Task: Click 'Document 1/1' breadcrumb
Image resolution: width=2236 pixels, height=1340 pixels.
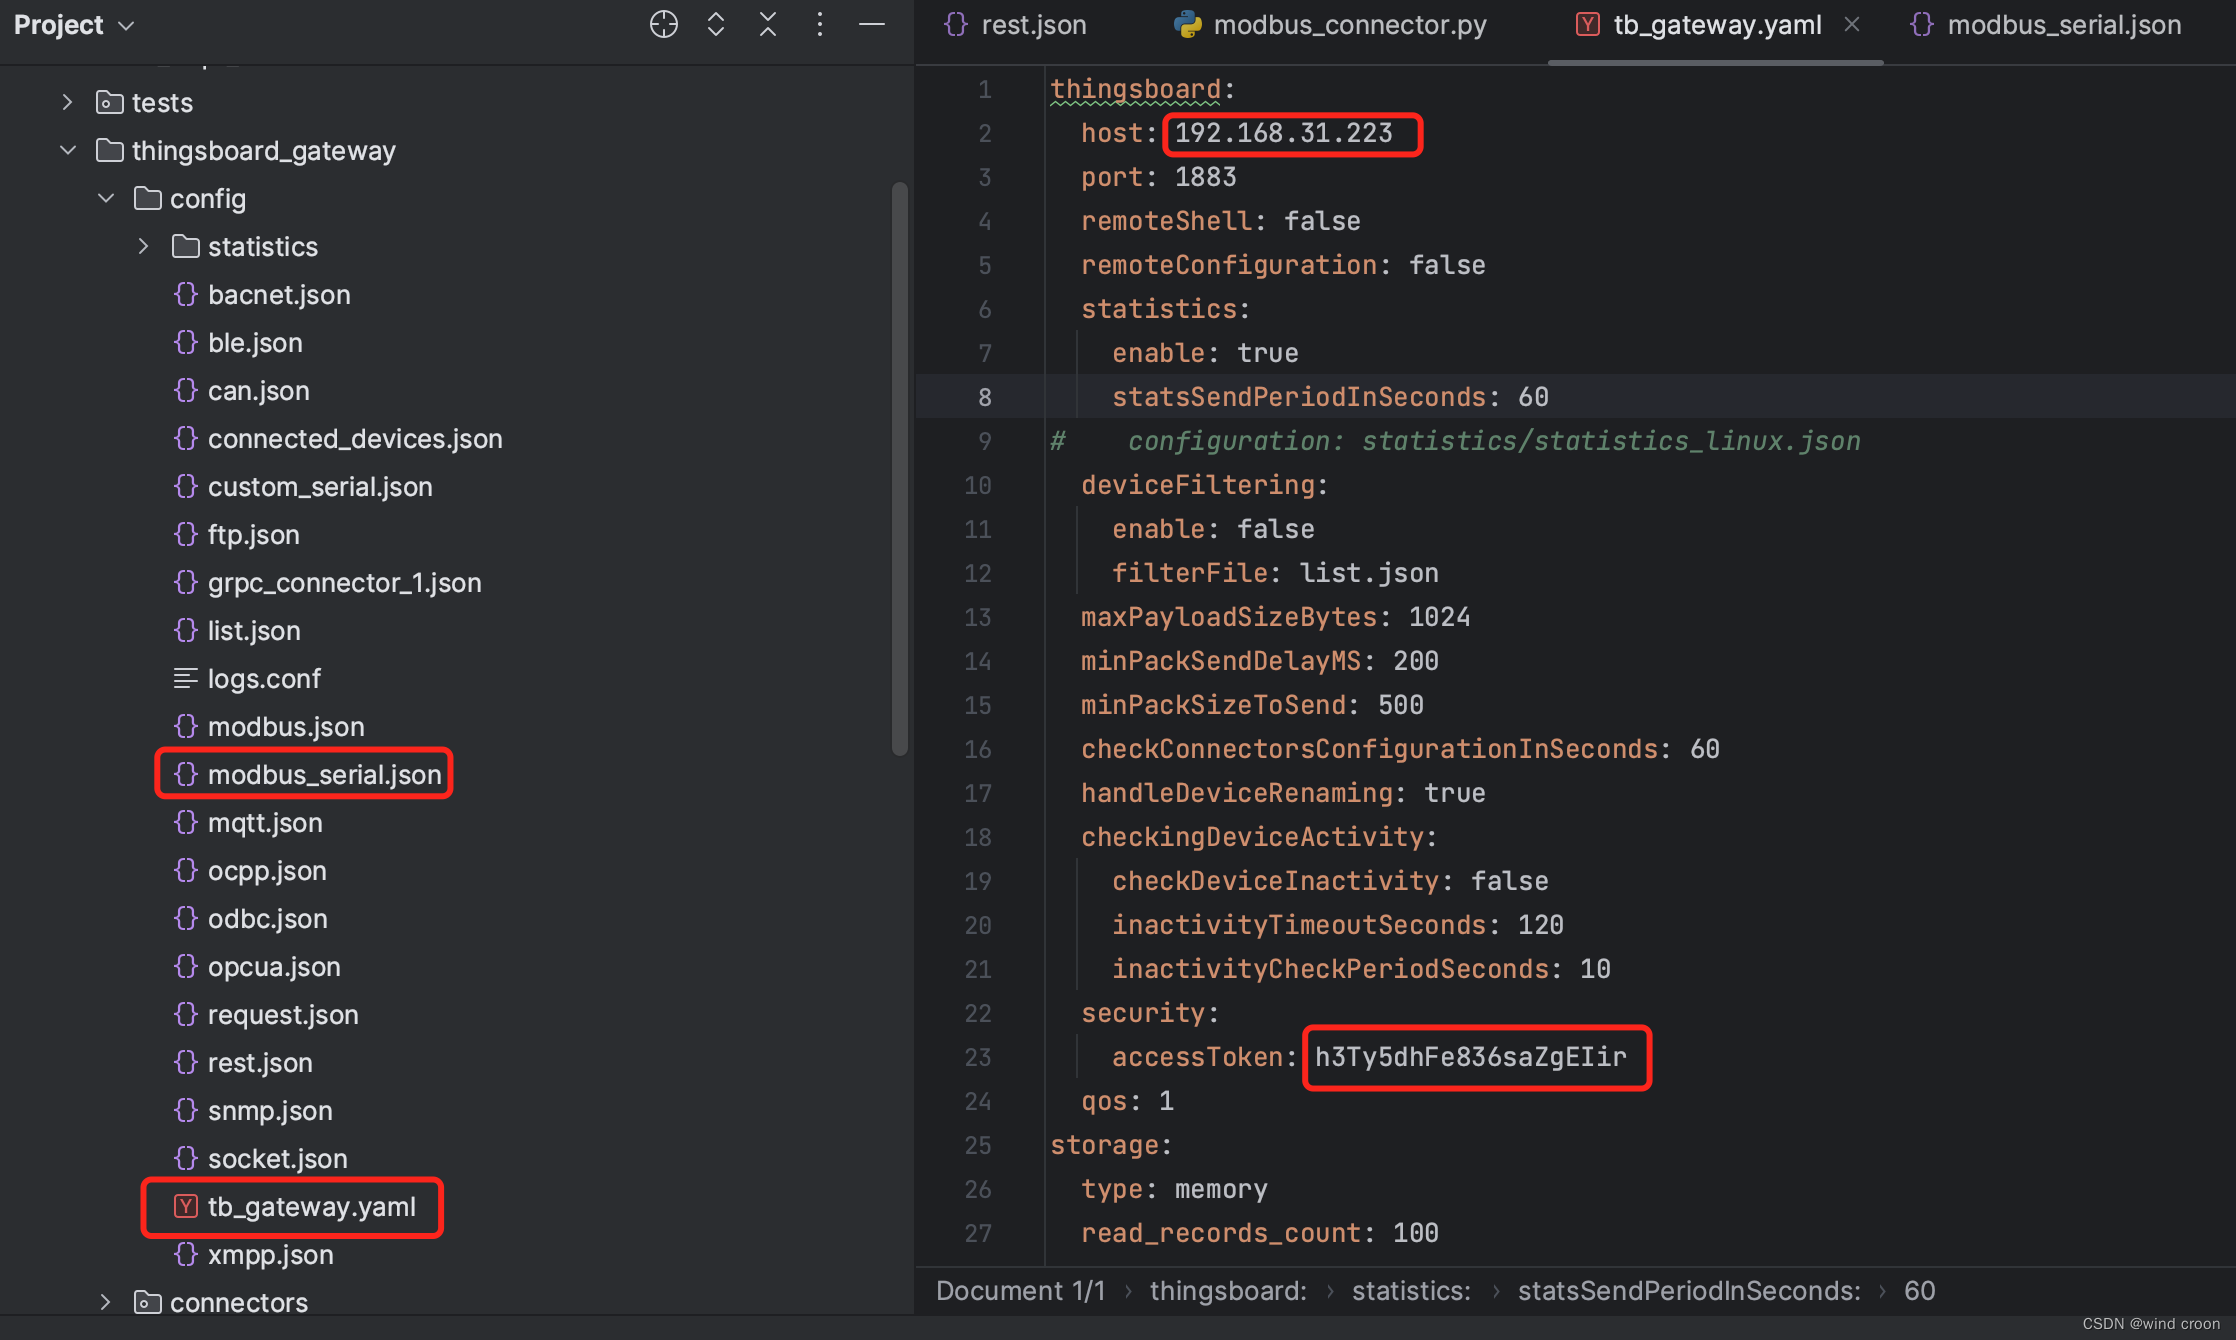Action: coord(1020,1291)
